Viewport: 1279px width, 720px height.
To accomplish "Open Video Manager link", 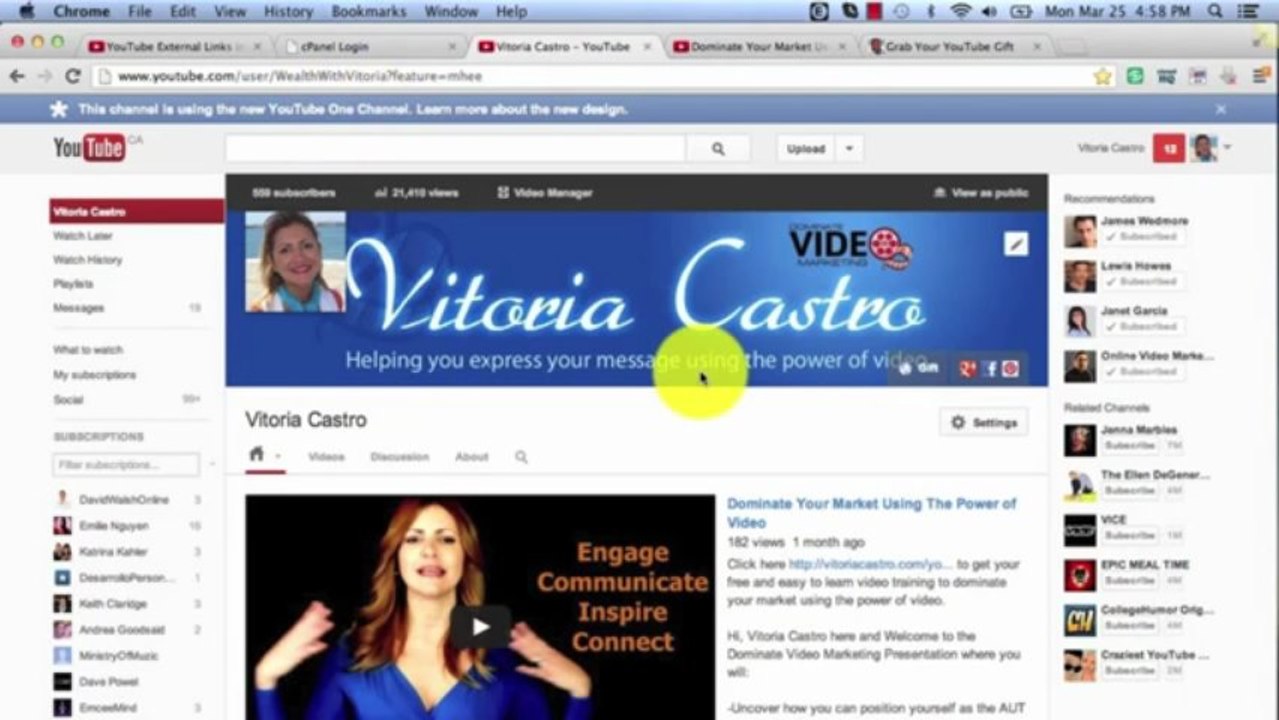I will tap(545, 193).
